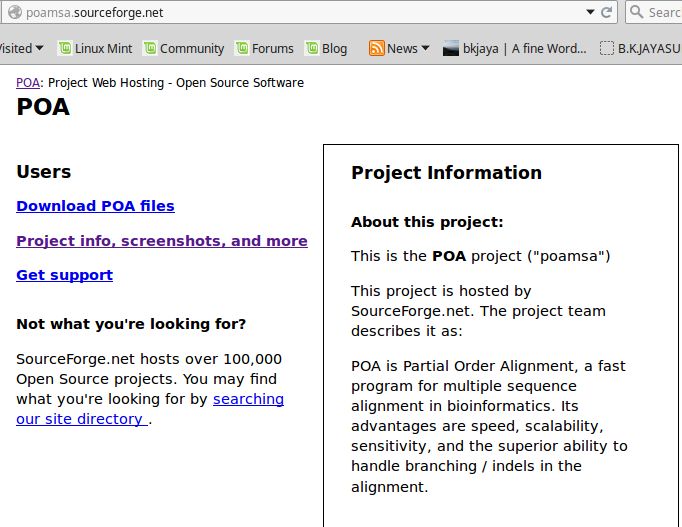Image resolution: width=682 pixels, height=527 pixels.
Task: Click the Get support link
Action: (x=64, y=275)
